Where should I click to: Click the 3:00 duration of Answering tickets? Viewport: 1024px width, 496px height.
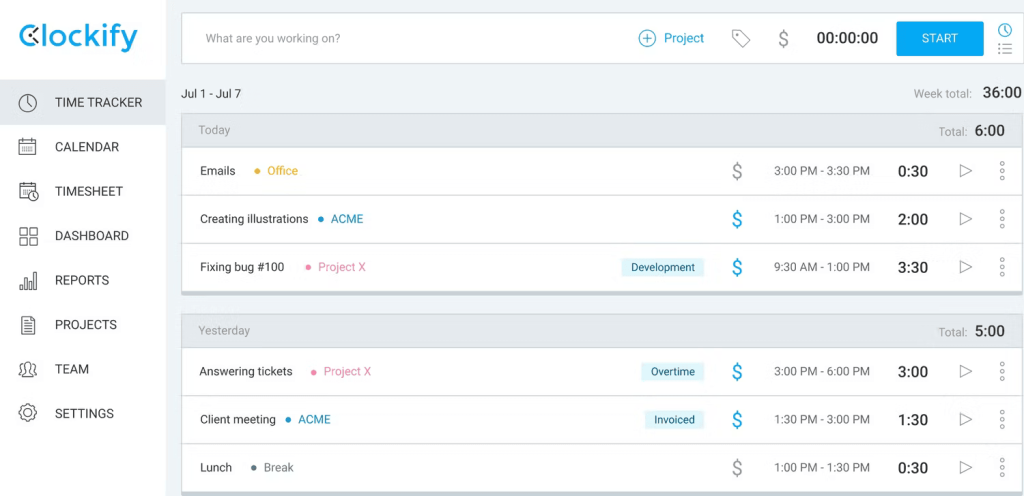(x=913, y=372)
